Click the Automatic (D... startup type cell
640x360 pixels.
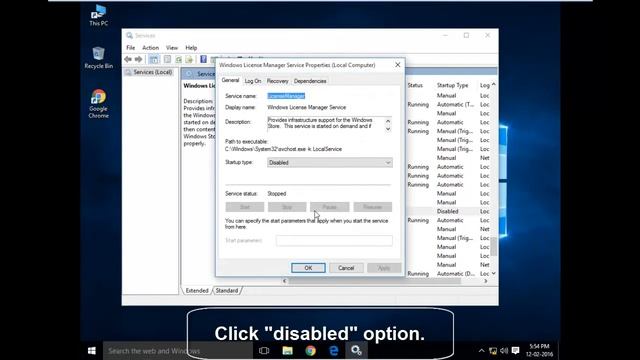[x=455, y=274]
